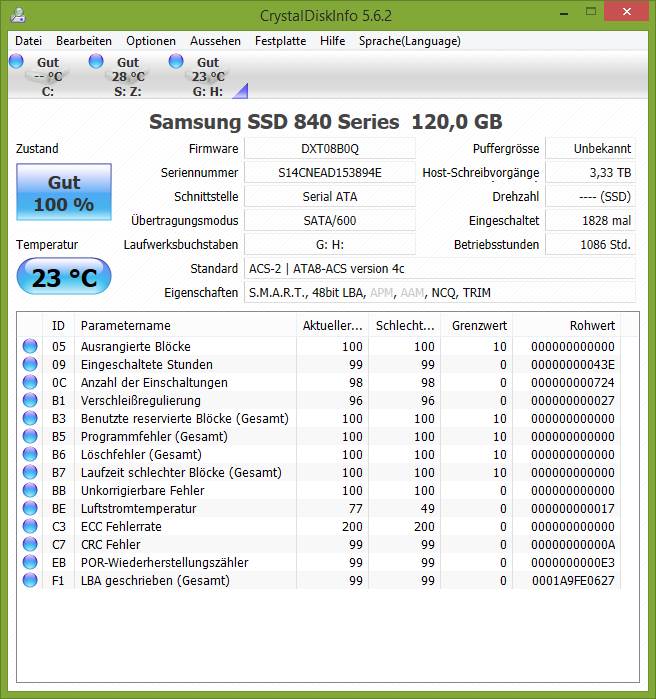656x699 pixels.
Task: Select the Ausrangierte Blöcke row name
Action: coord(135,346)
